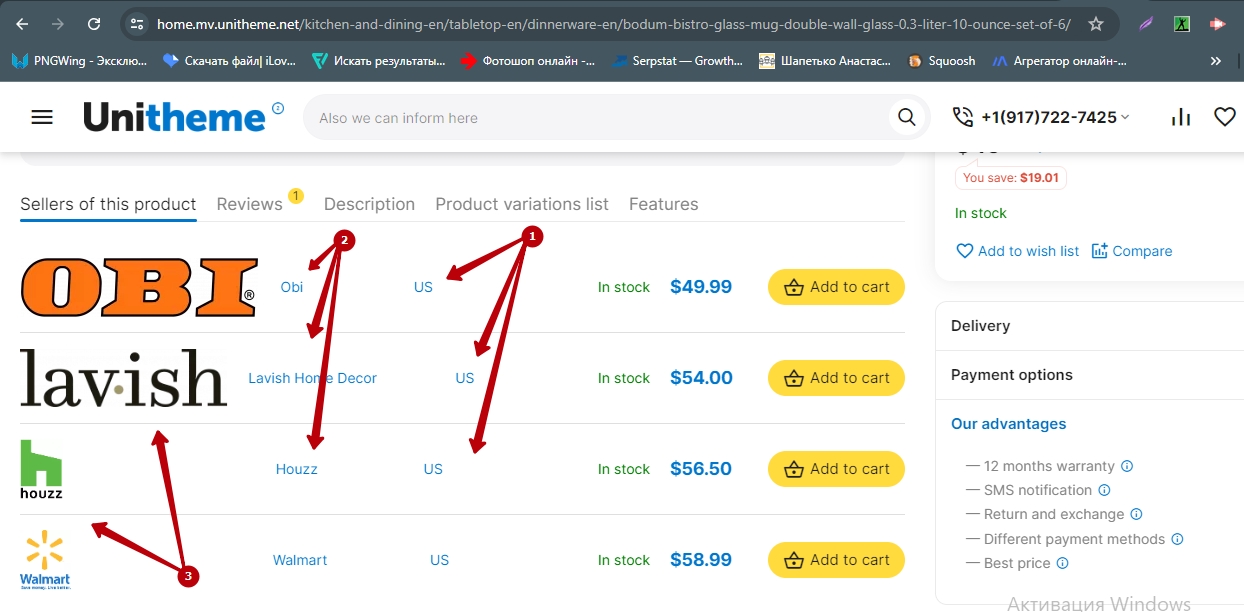Viewport: 1244px width, 612px height.
Task: Open the Serpstat bookmark
Action: (x=677, y=61)
